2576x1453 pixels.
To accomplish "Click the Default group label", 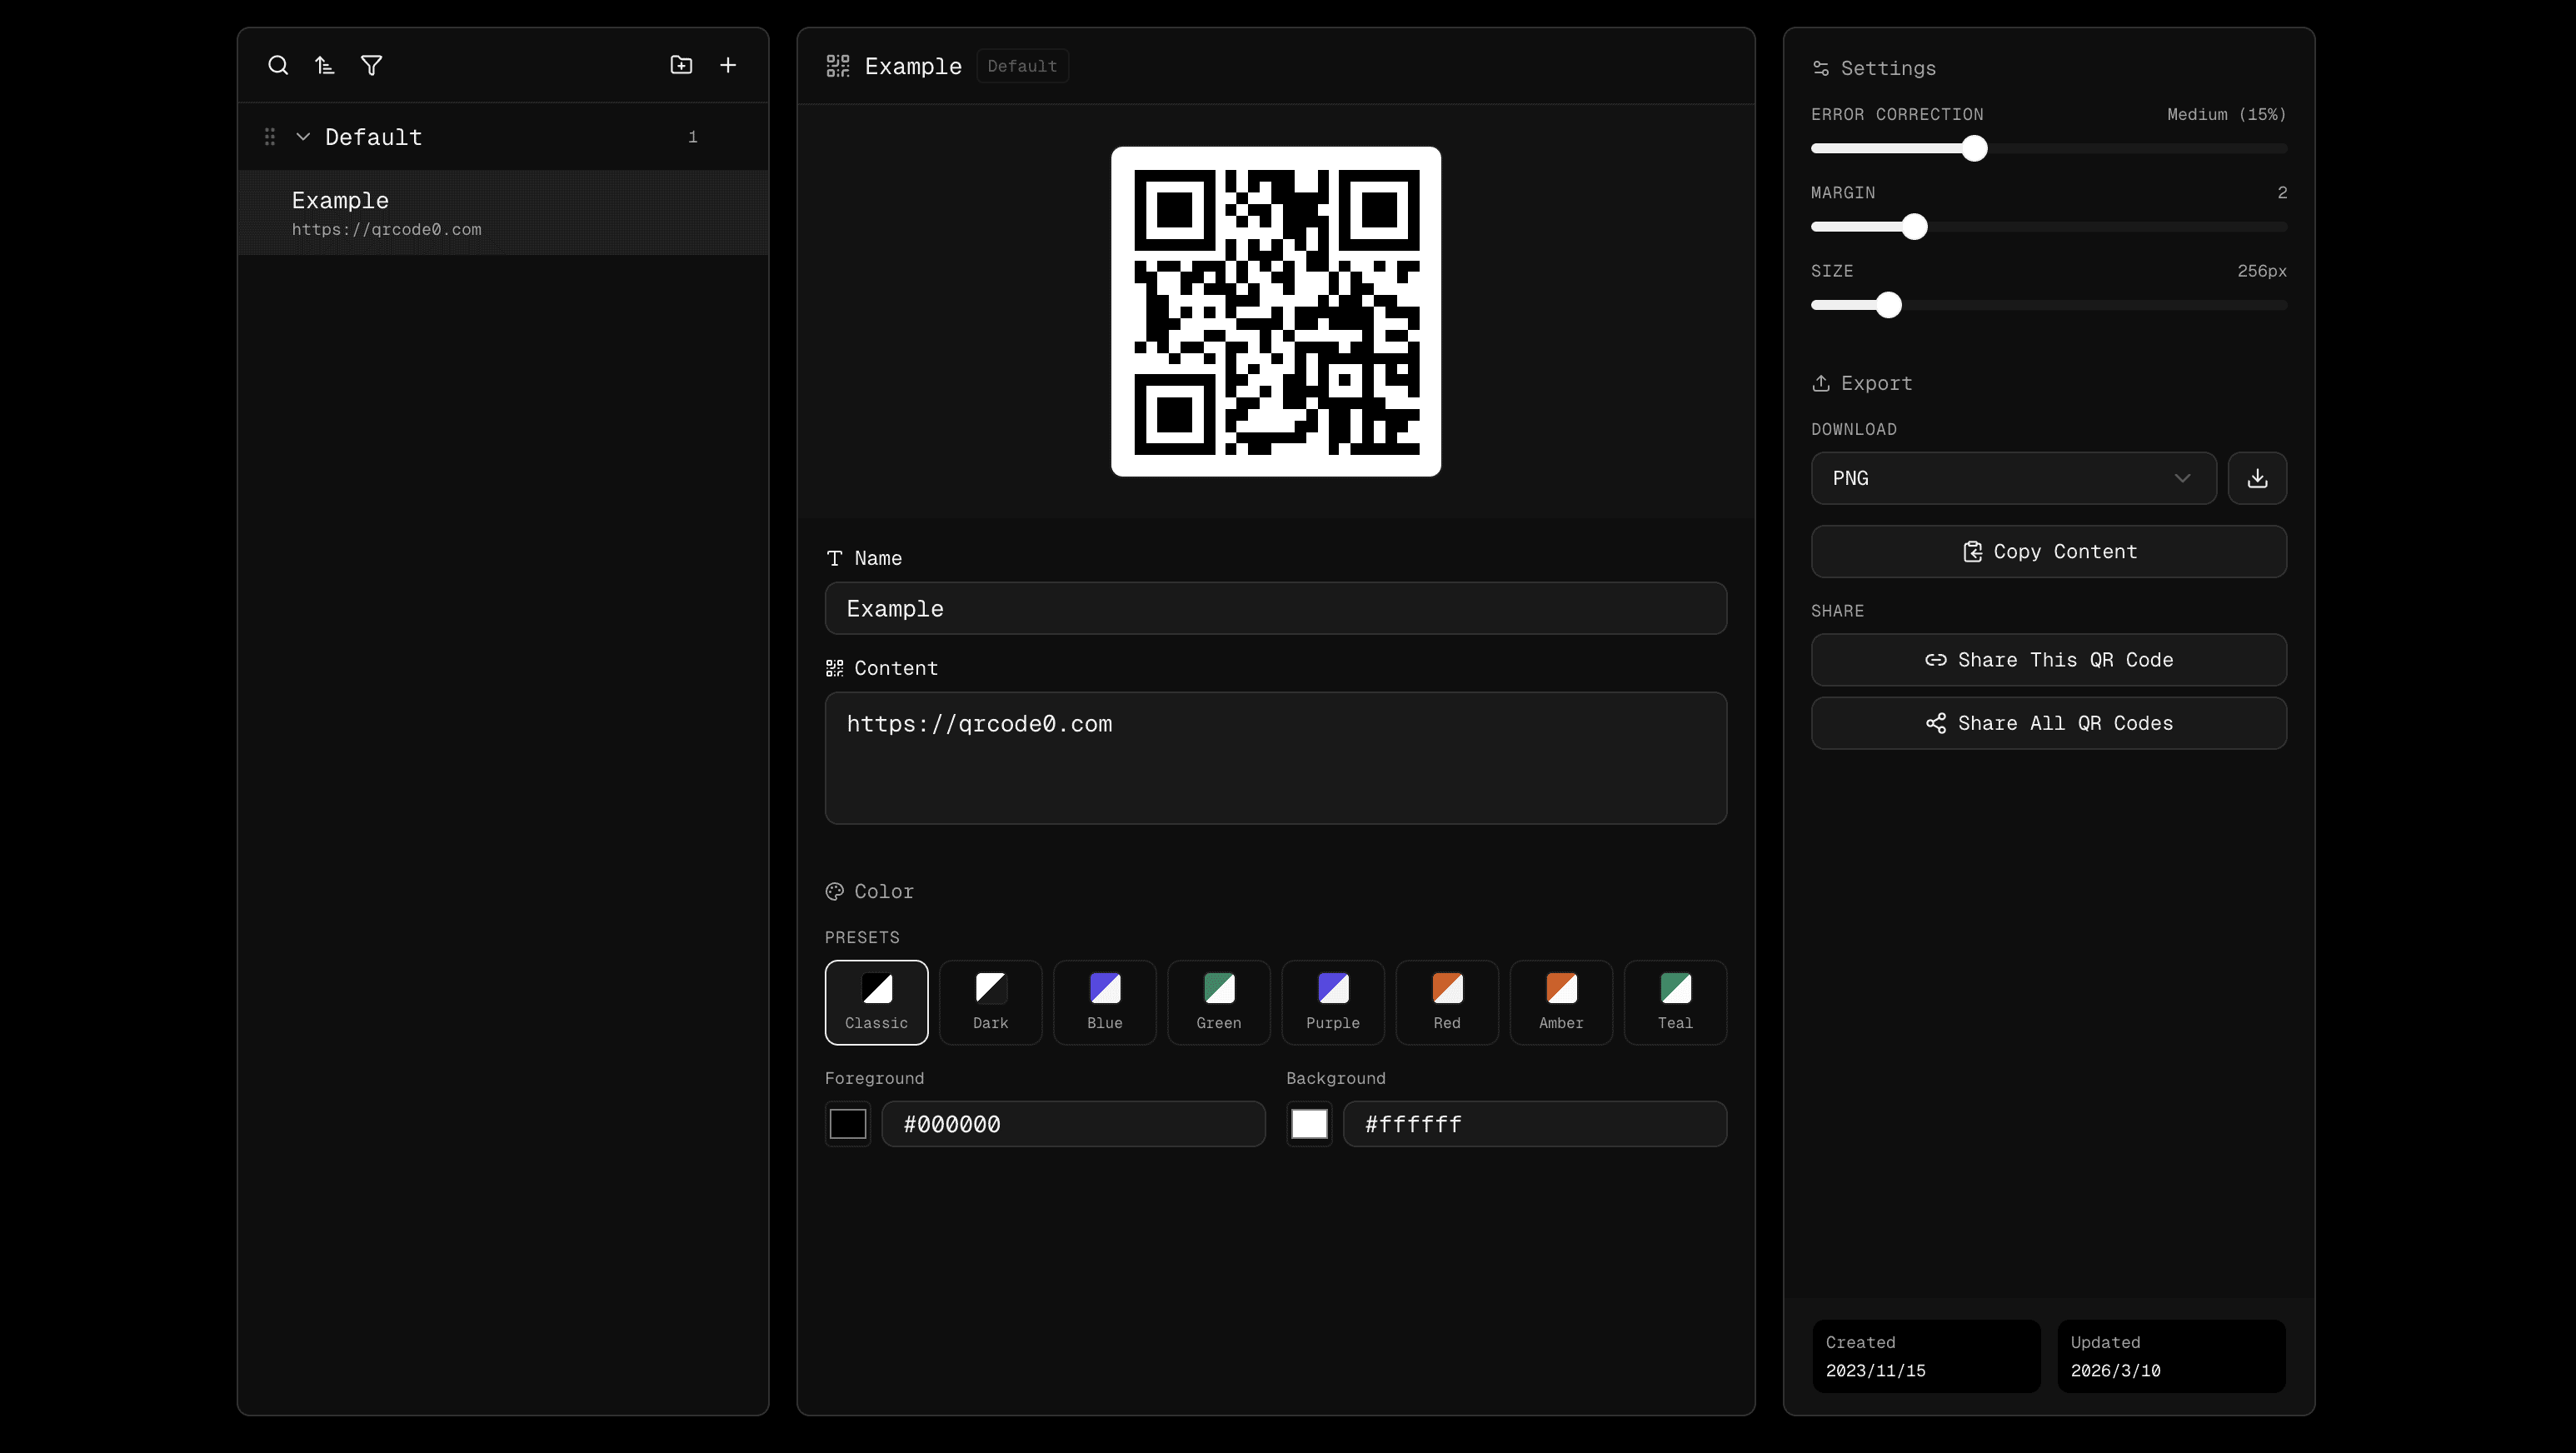I will 373,137.
